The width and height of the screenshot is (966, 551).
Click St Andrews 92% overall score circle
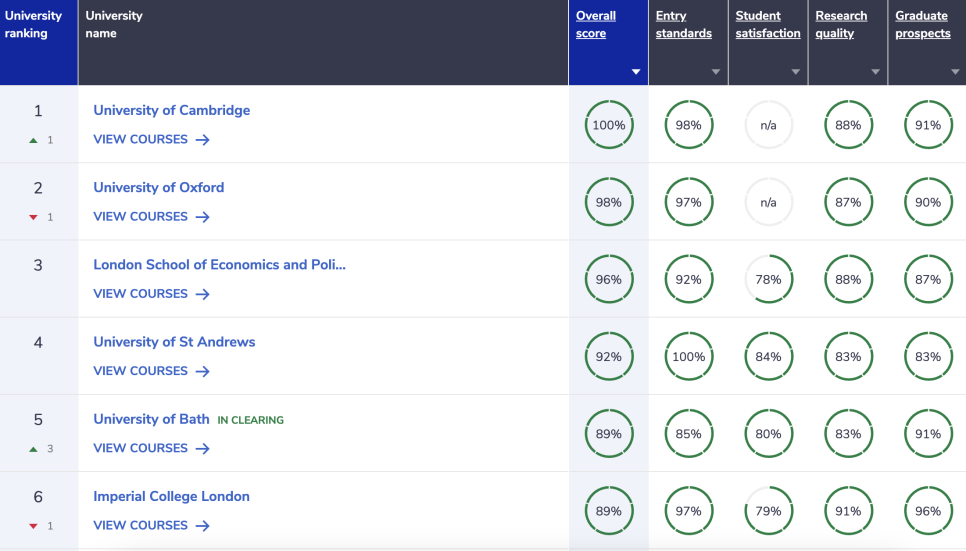coord(609,356)
